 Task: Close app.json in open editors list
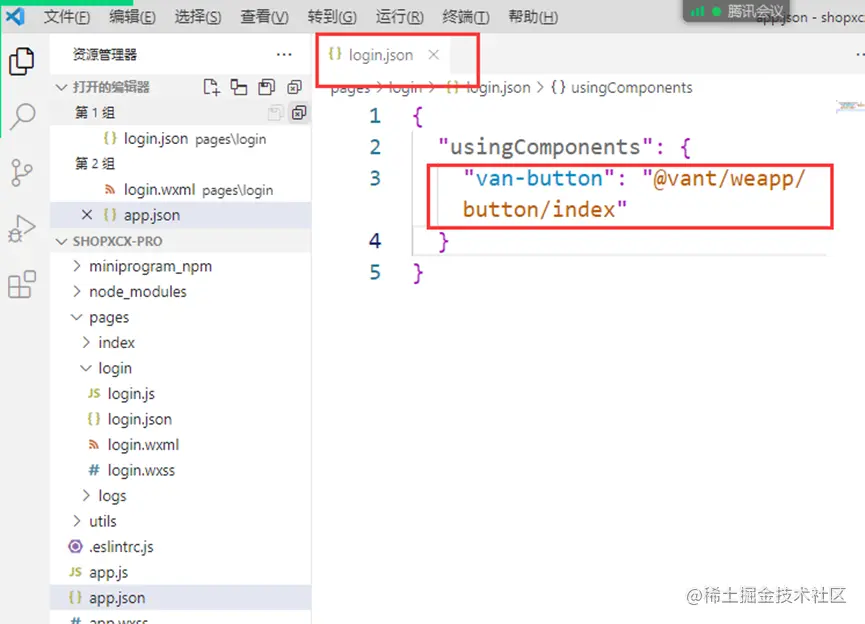tap(87, 215)
